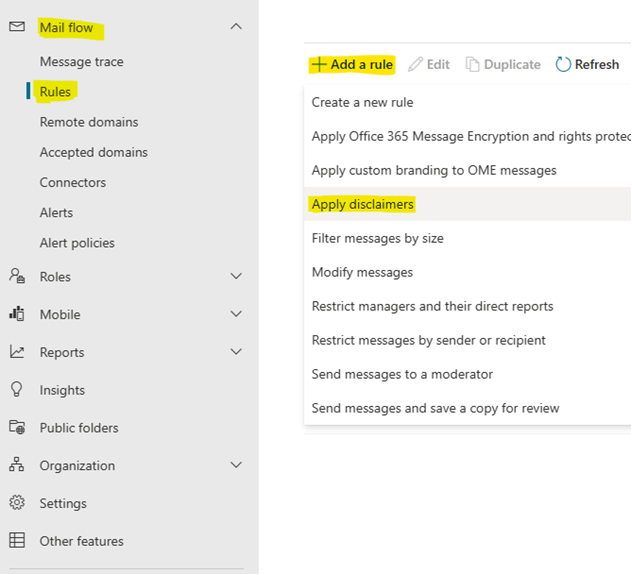Open the Reports section label
632x575 pixels.
click(x=62, y=352)
